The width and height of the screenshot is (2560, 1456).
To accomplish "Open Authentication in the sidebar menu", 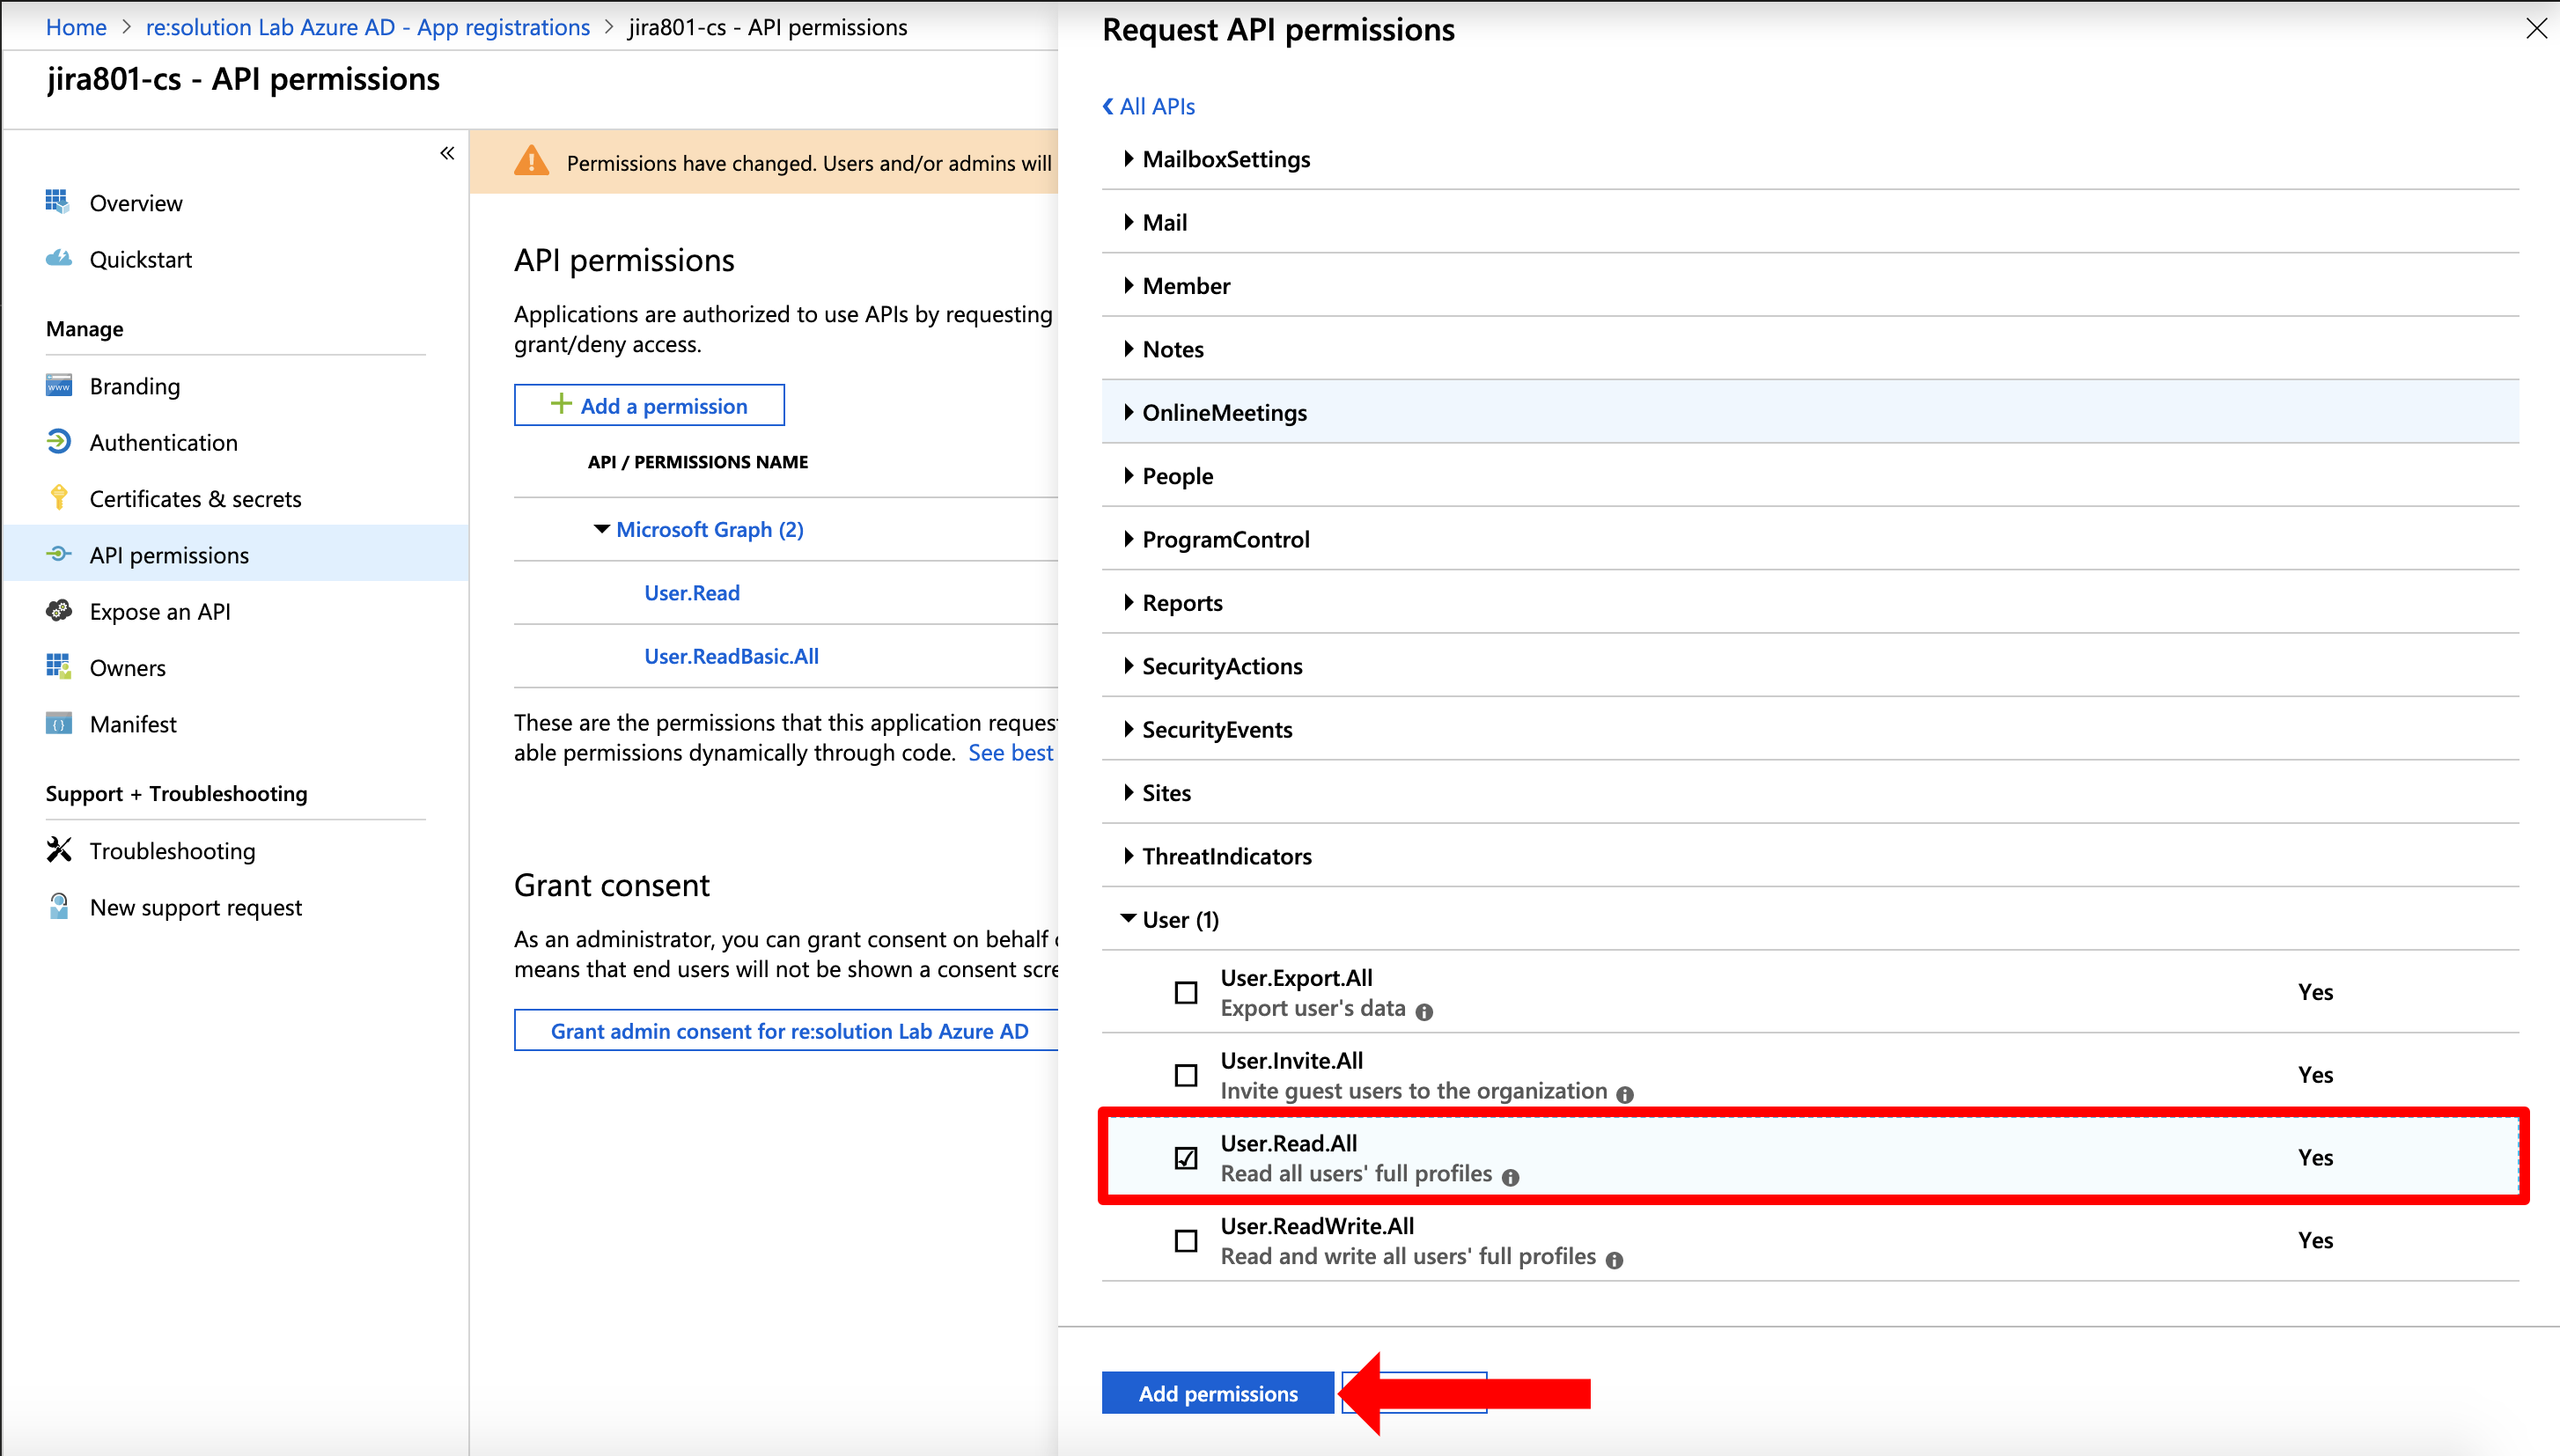I will point(163,442).
